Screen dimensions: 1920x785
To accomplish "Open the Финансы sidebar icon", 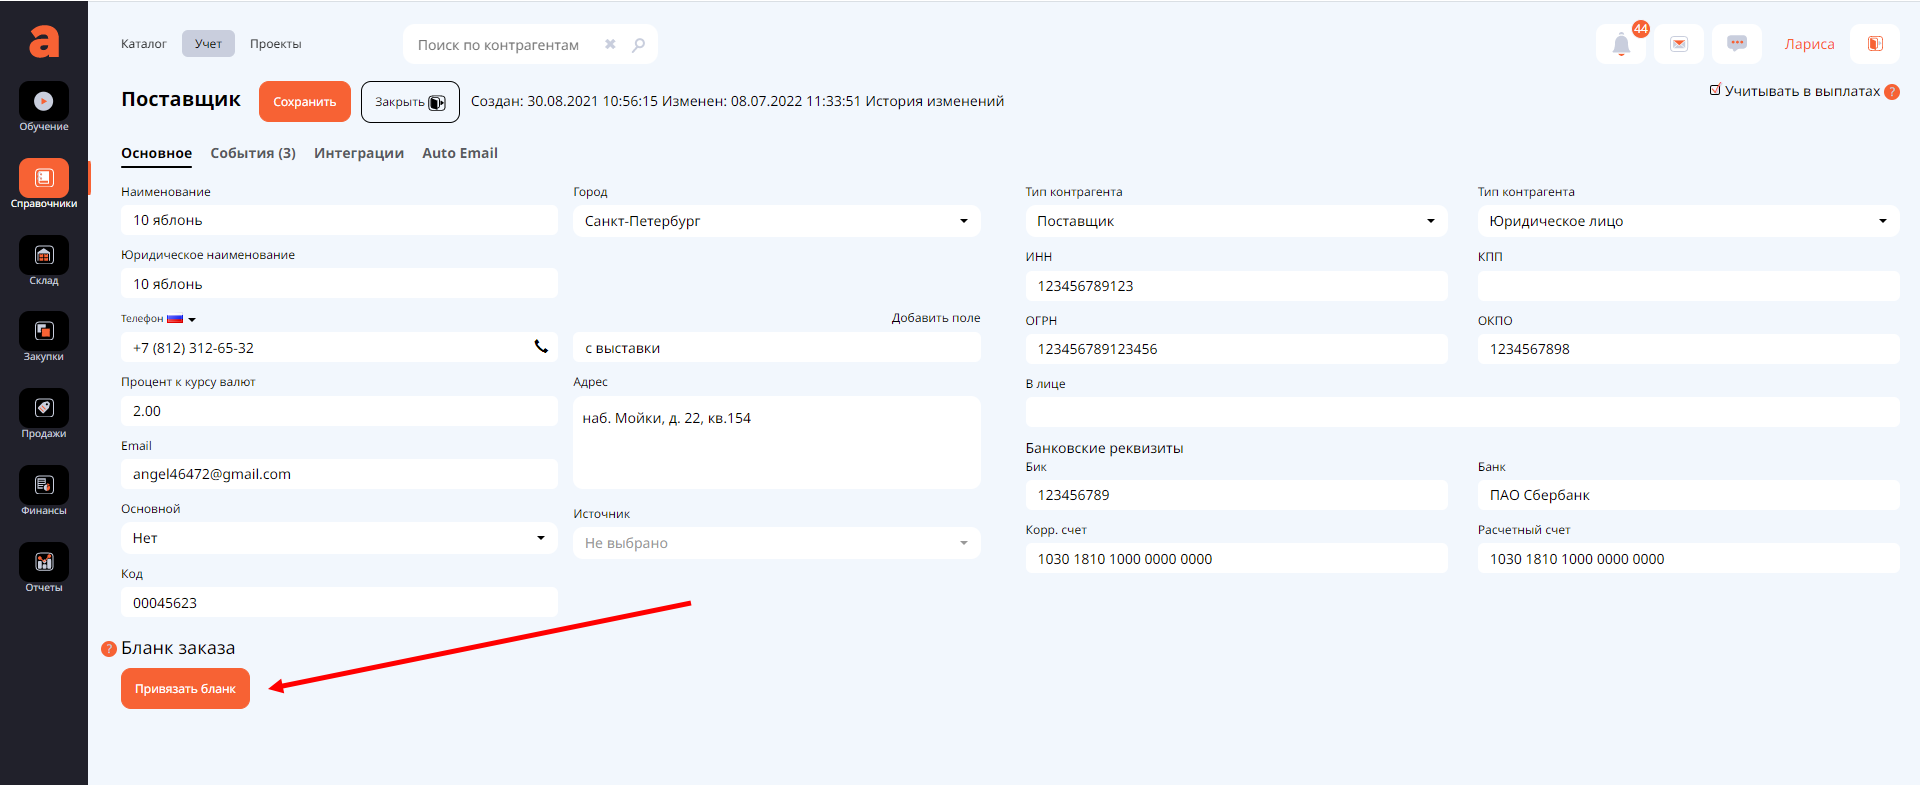I will point(44,486).
